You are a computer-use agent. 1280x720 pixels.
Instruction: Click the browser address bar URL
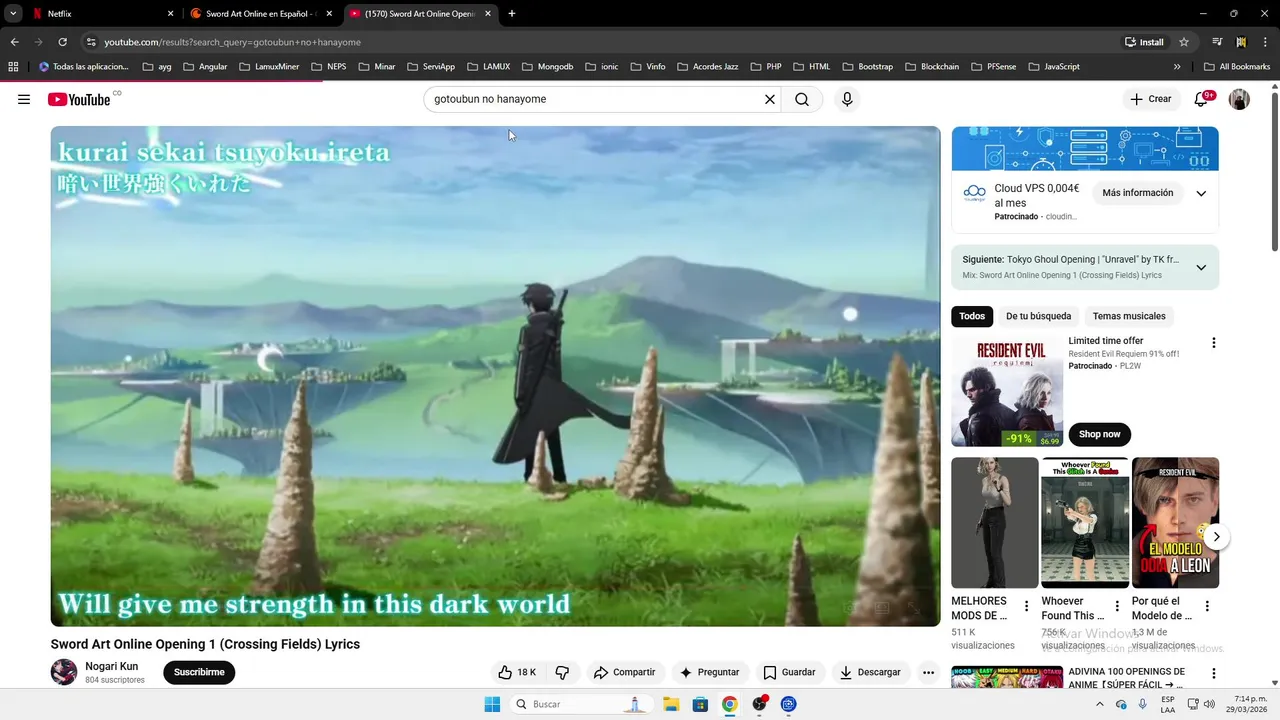click(x=232, y=42)
